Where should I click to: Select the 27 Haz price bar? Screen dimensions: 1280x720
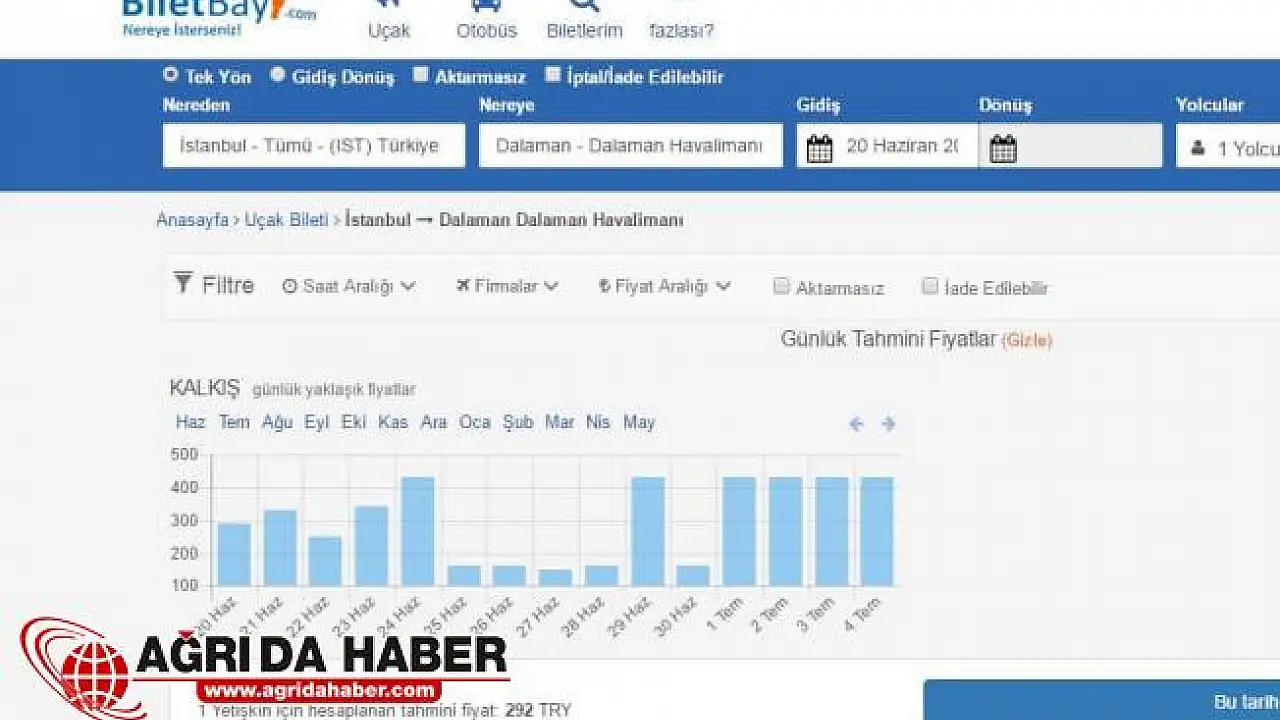[555, 578]
